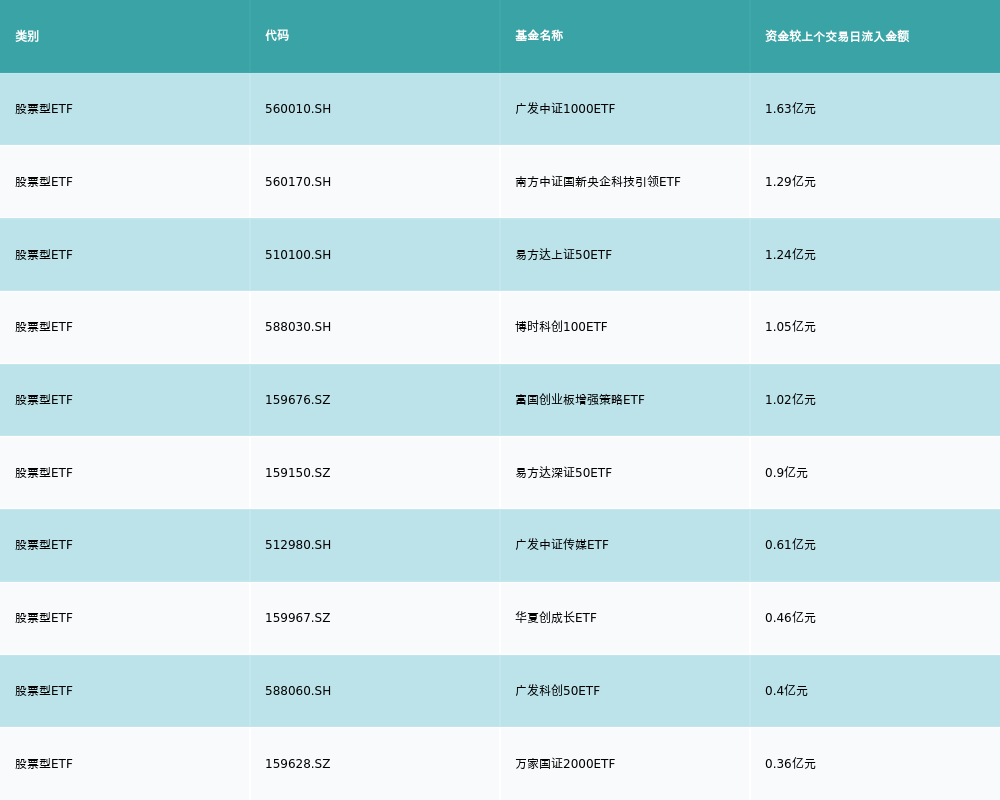Select inflow amount 1.29亿元
The width and height of the screenshot is (1000, 800).
point(790,182)
